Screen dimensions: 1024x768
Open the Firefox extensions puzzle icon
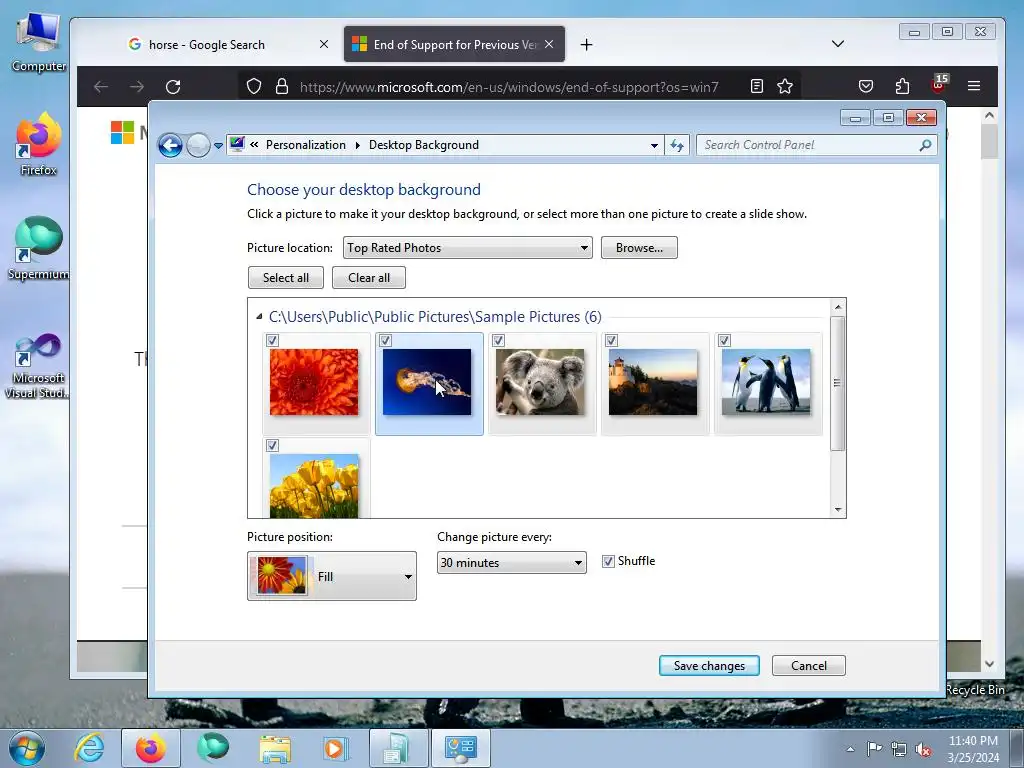coord(902,86)
